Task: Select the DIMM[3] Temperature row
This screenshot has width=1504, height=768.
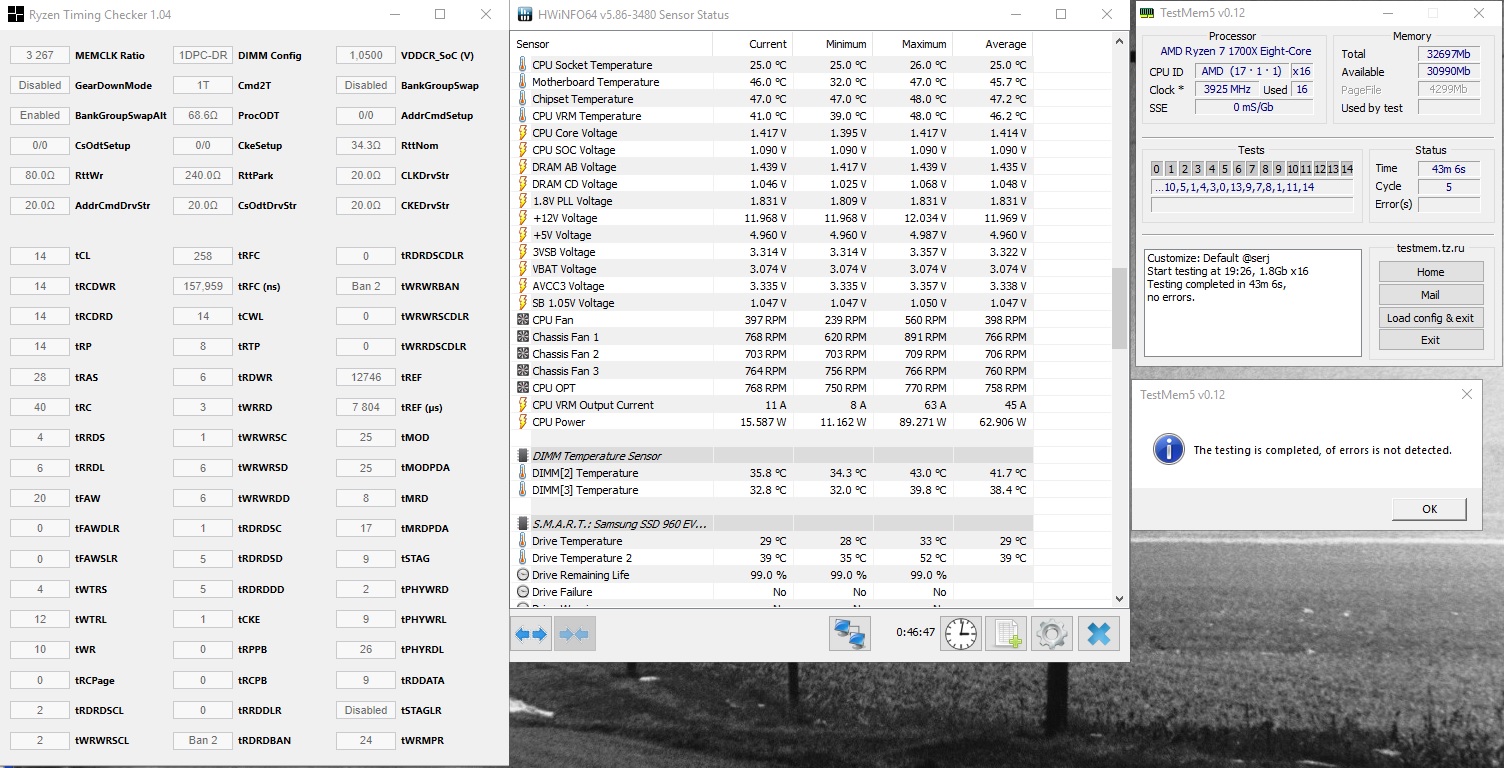Action: click(771, 490)
